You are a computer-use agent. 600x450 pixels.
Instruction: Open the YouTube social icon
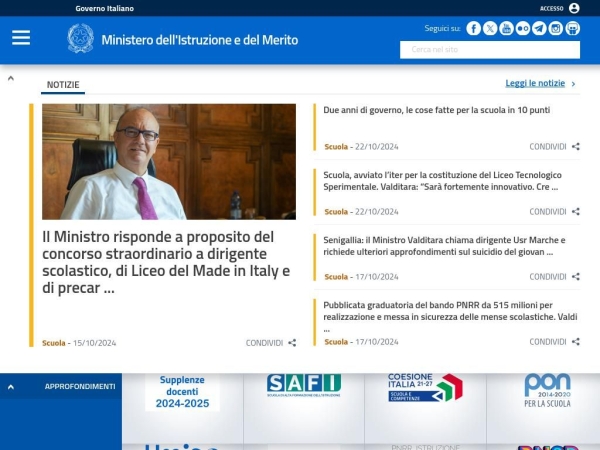[506, 28]
